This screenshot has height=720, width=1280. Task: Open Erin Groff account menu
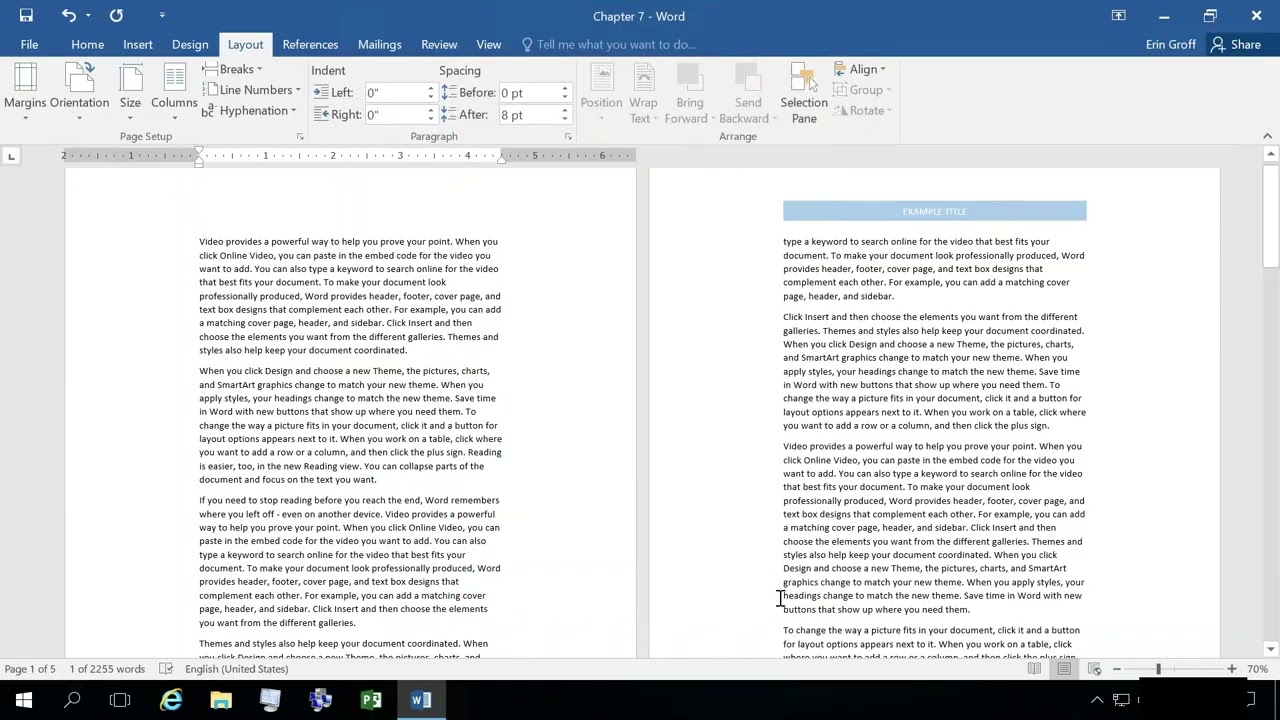point(1171,44)
